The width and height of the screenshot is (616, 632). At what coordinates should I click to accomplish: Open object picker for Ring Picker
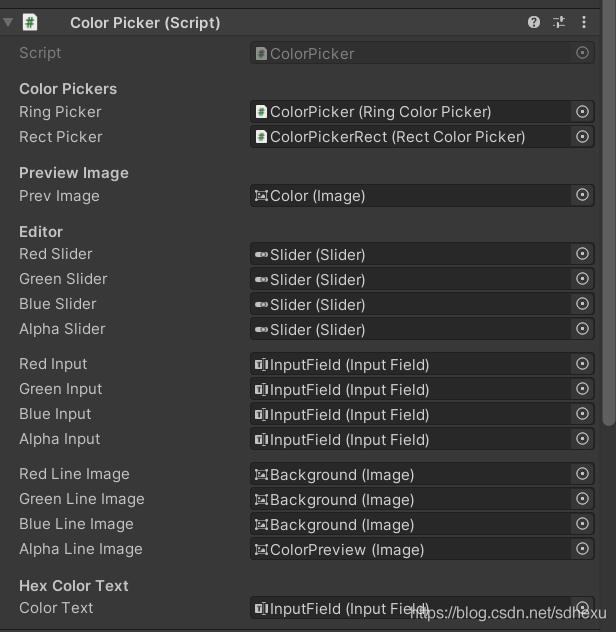582,112
